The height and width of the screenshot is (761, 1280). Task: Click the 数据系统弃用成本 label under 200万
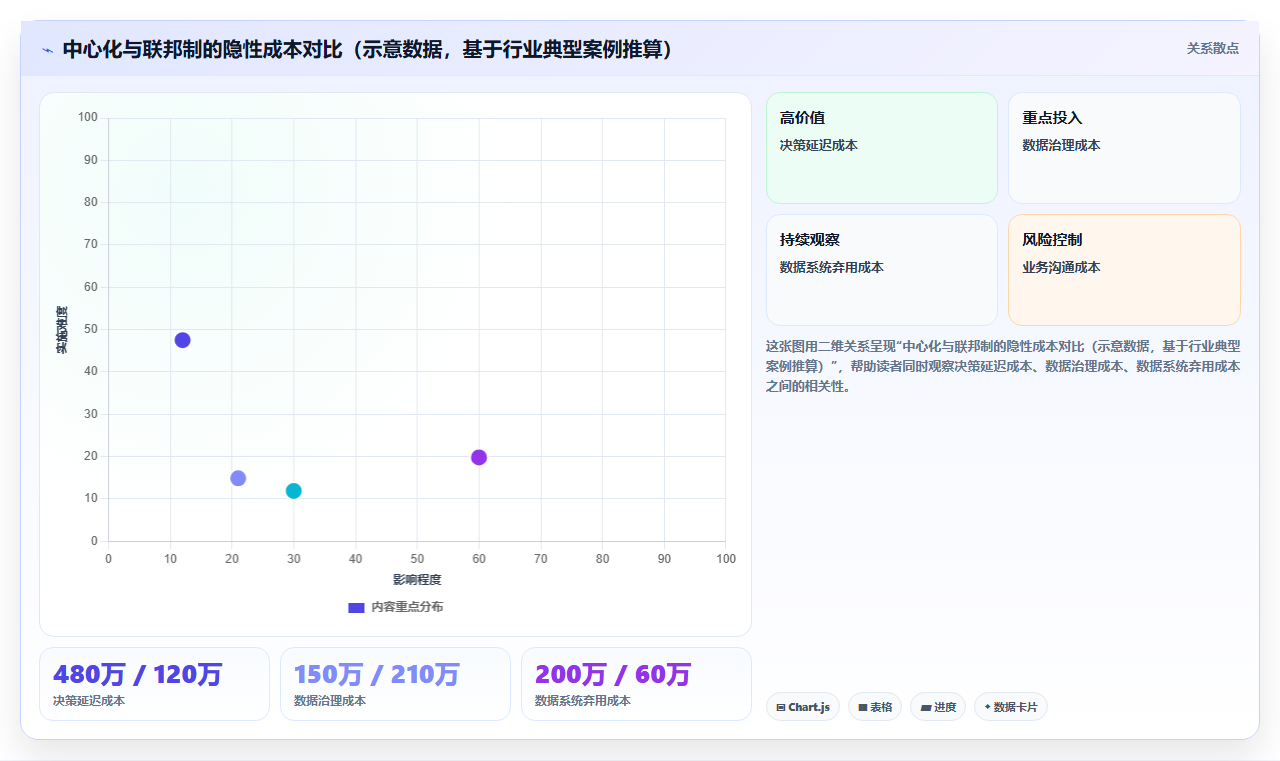pyautogui.click(x=583, y=701)
